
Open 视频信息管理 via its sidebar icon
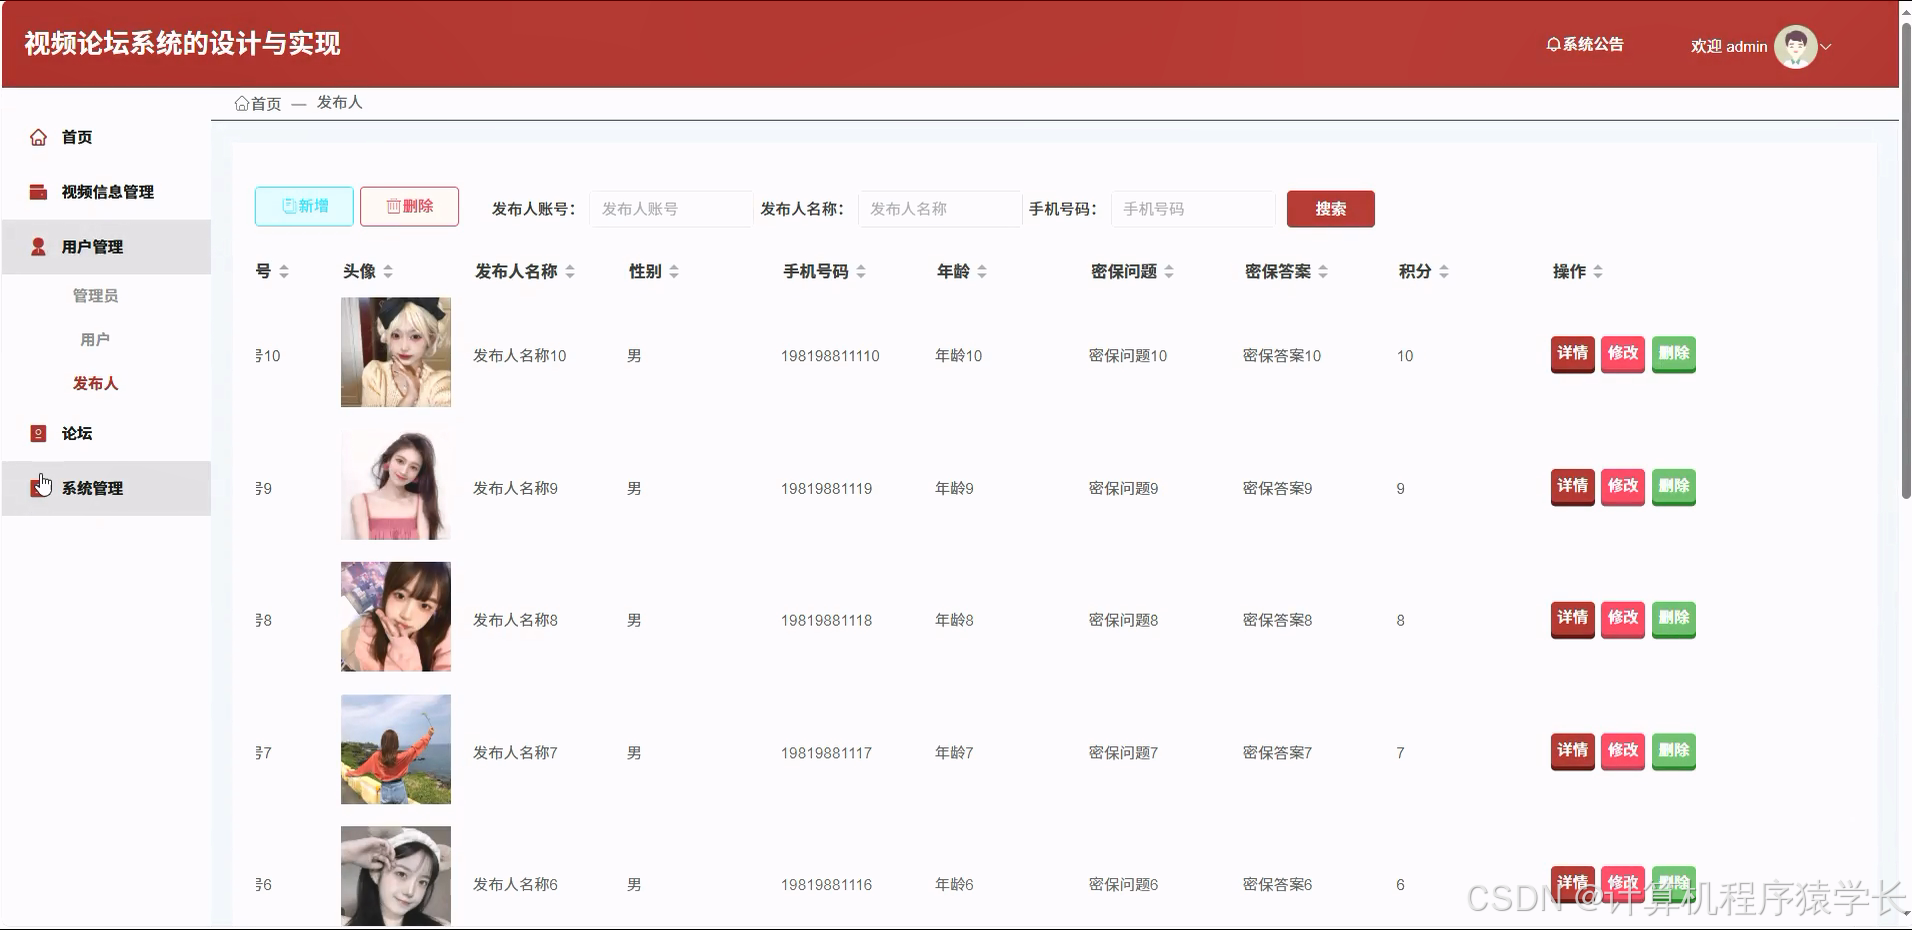(38, 191)
